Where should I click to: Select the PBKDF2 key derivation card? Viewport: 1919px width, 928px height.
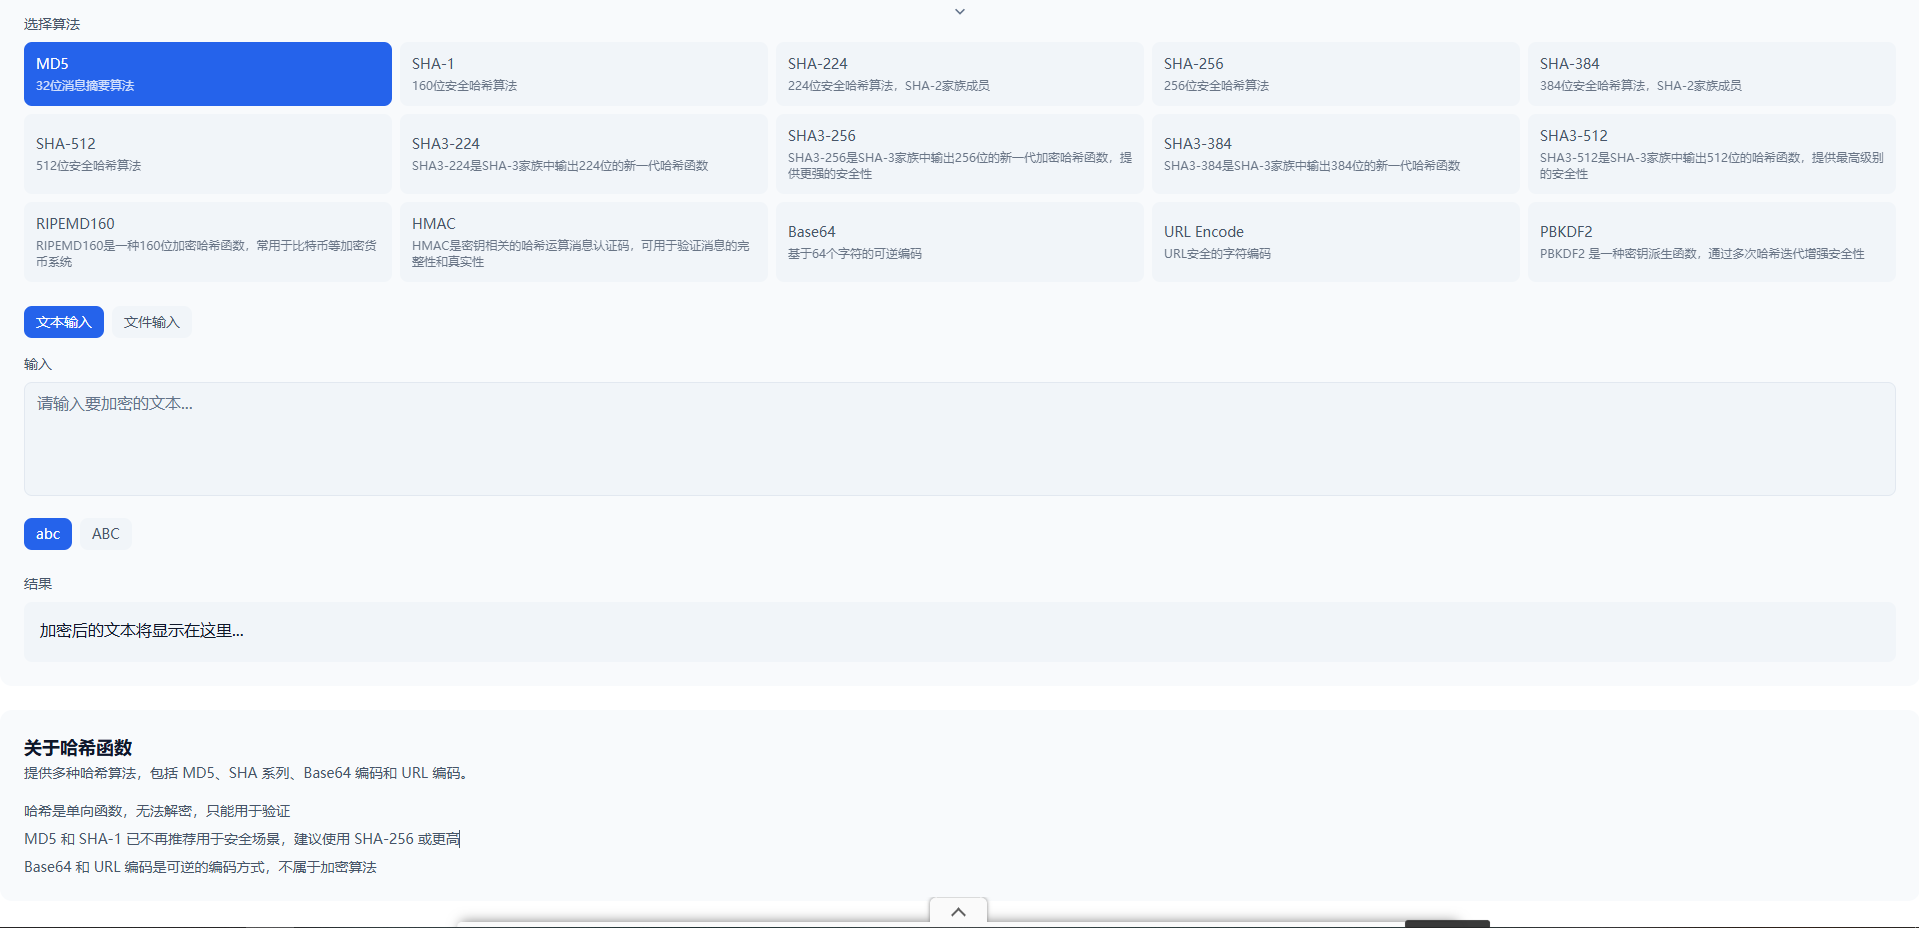(1711, 242)
